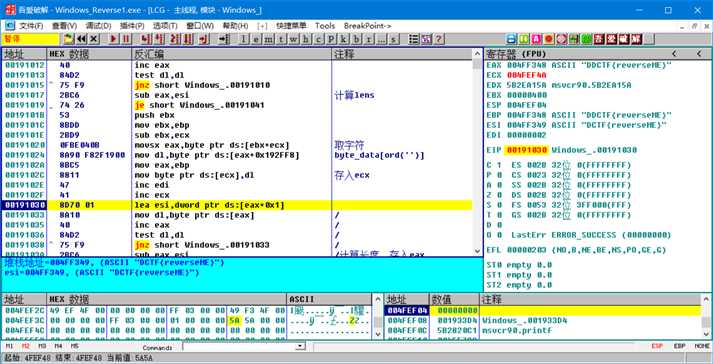Switch to memory tab M5
This screenshot has height=364, width=713.
75,347
